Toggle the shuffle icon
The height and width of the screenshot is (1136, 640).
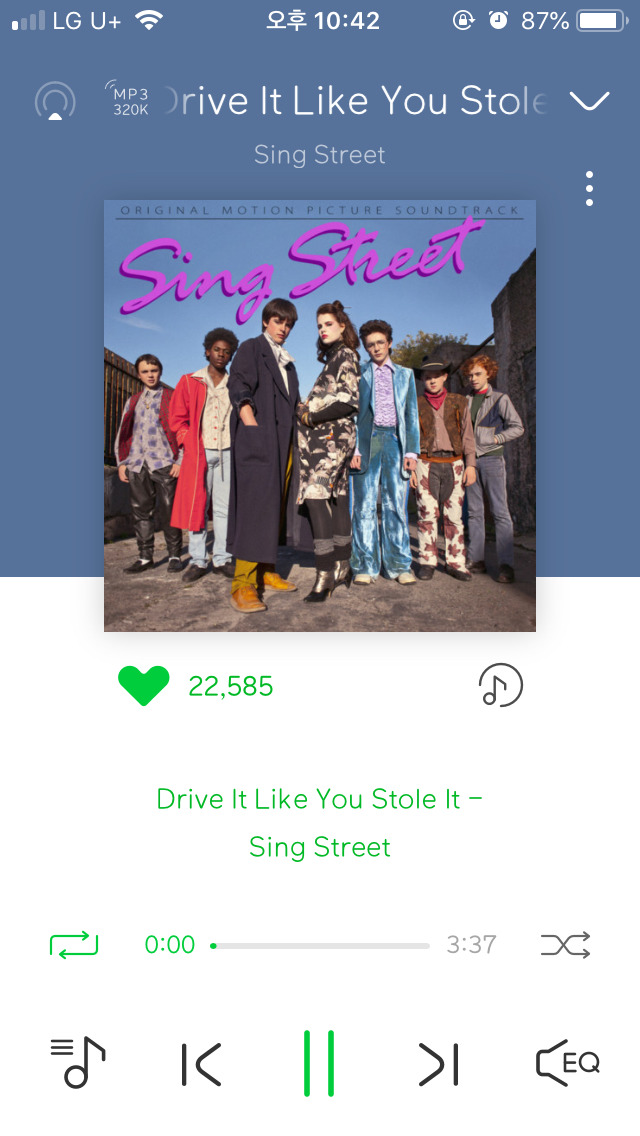point(565,945)
